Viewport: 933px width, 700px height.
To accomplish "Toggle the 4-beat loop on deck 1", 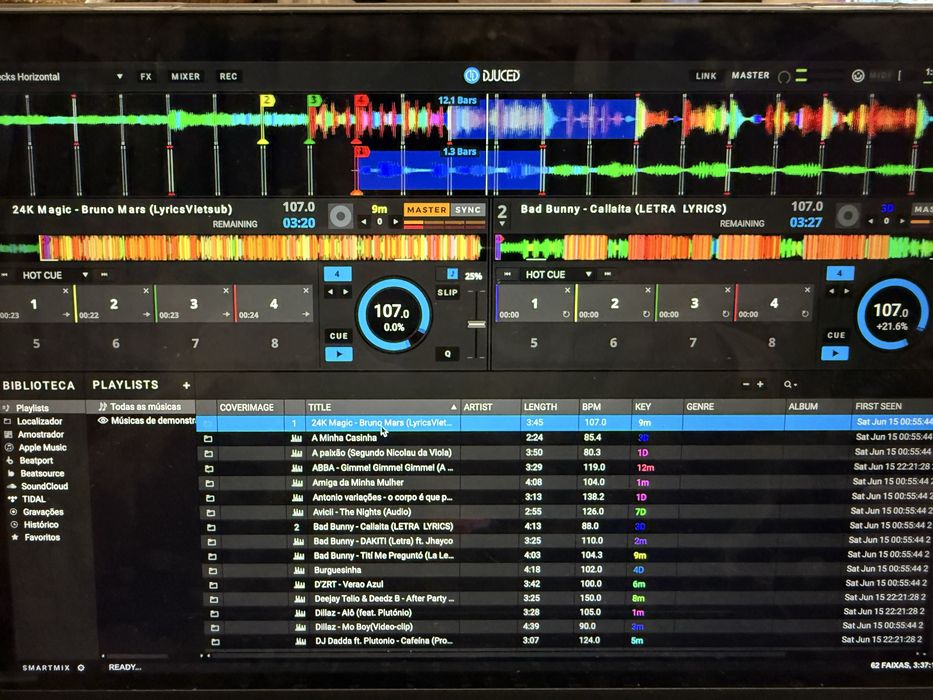I will coord(337,274).
